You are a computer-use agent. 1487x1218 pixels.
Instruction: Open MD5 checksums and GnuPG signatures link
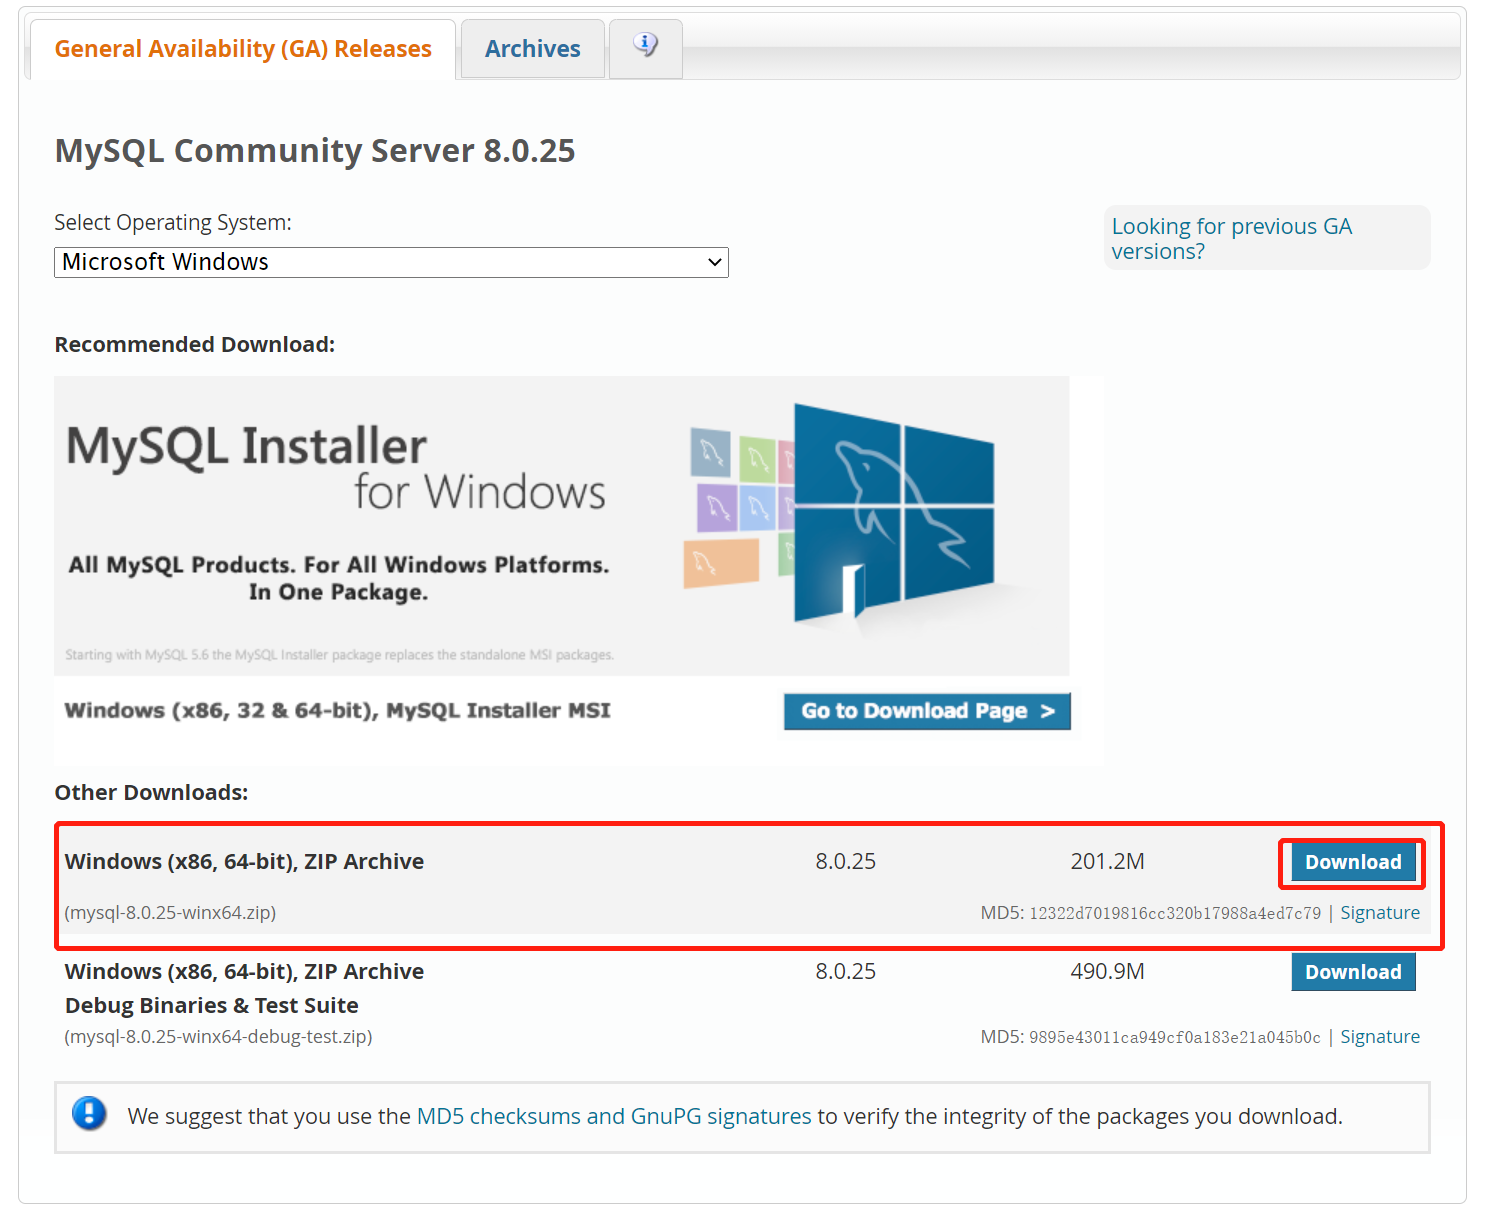tap(614, 1116)
